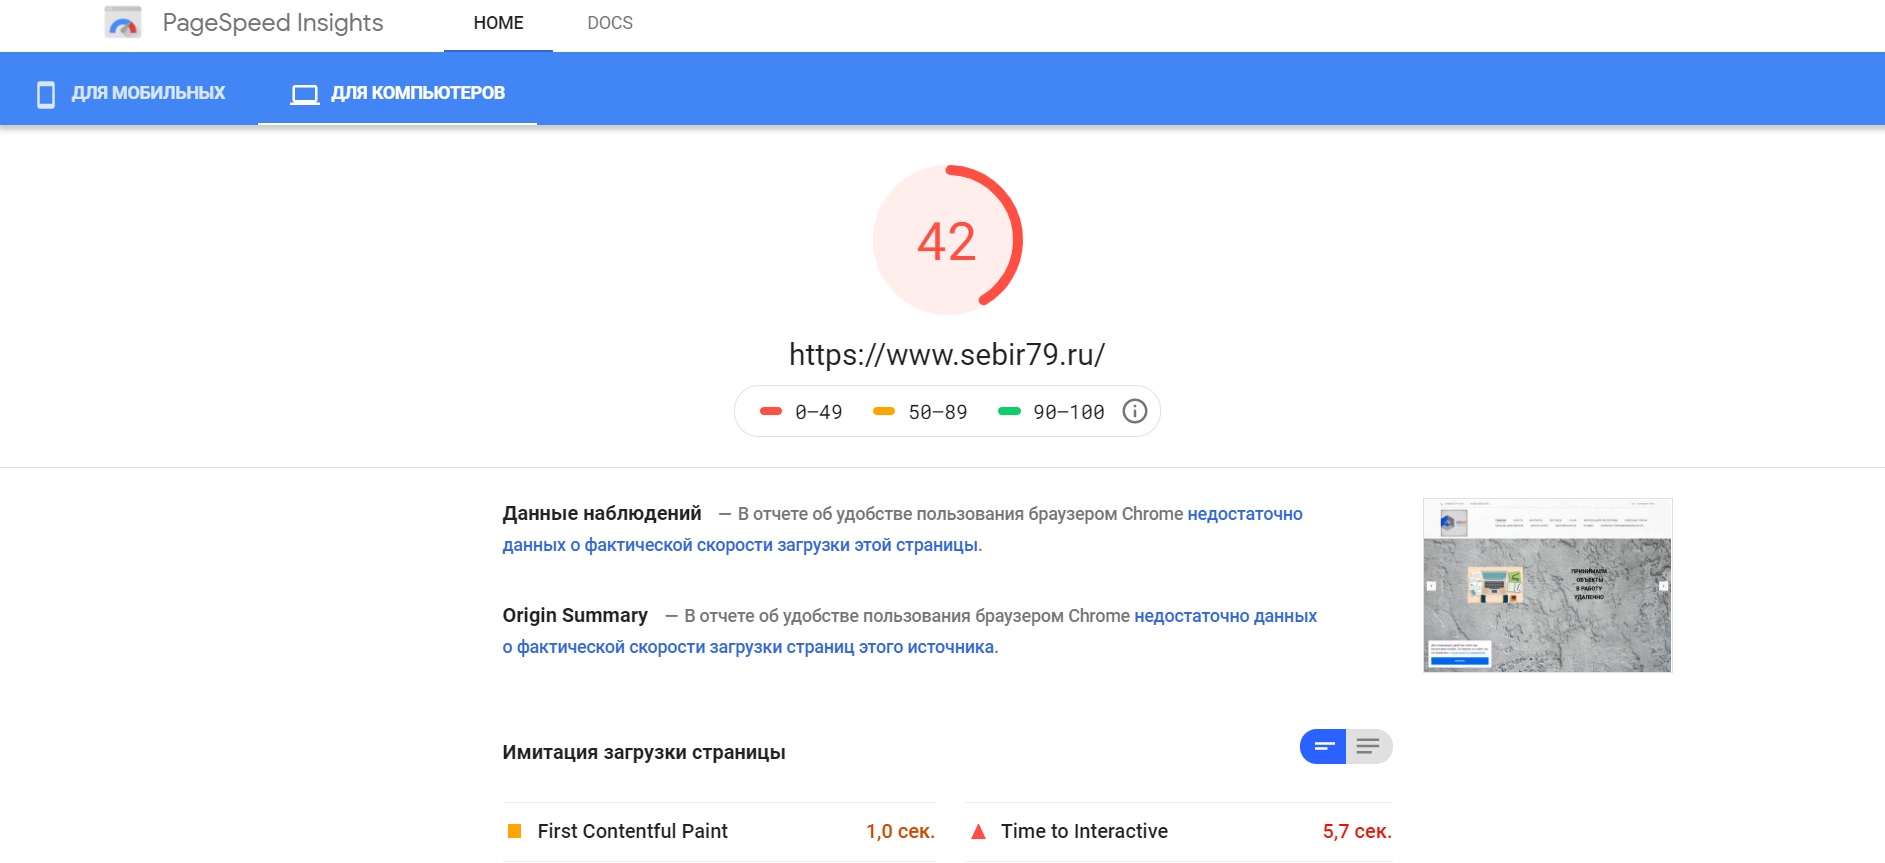
Task: Click the info icon beside score legend
Action: pyautogui.click(x=1134, y=411)
